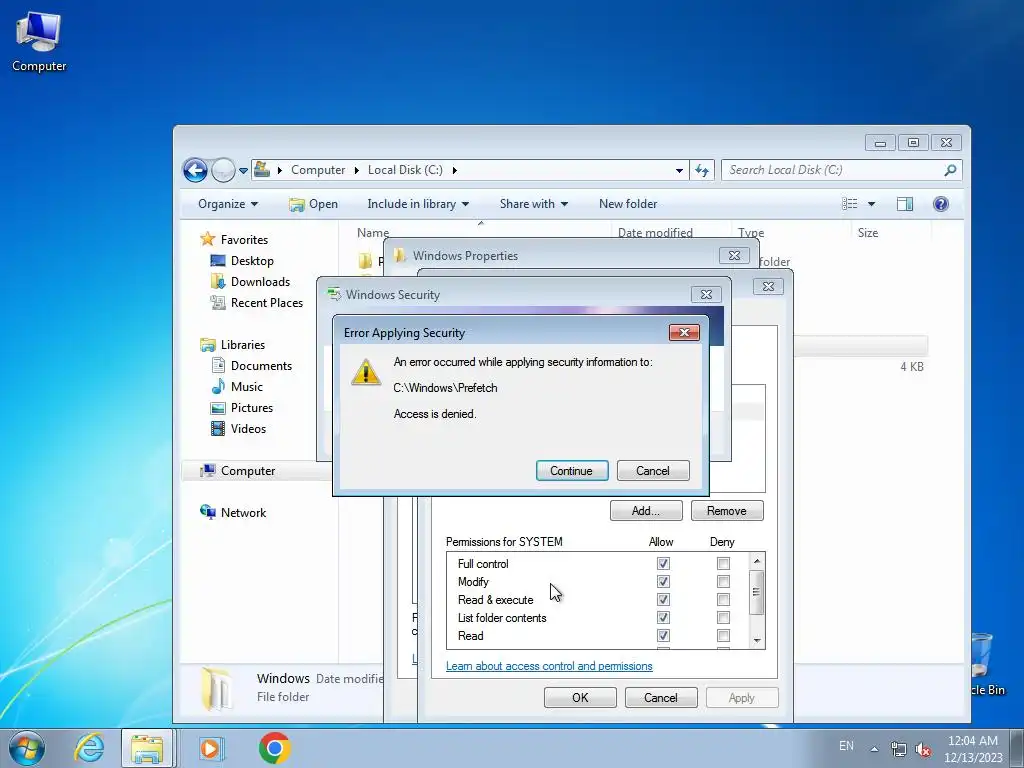Click the muted volume tray icon
Image resolution: width=1024 pixels, height=768 pixels.
pyautogui.click(x=923, y=749)
